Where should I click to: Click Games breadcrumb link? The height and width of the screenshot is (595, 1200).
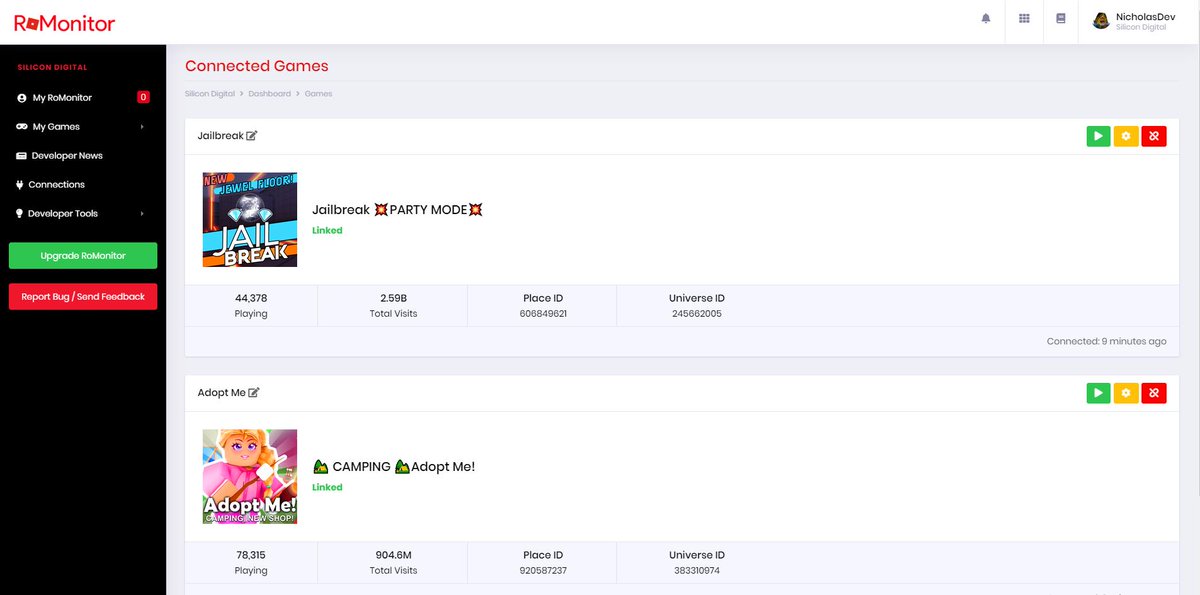pyautogui.click(x=318, y=93)
